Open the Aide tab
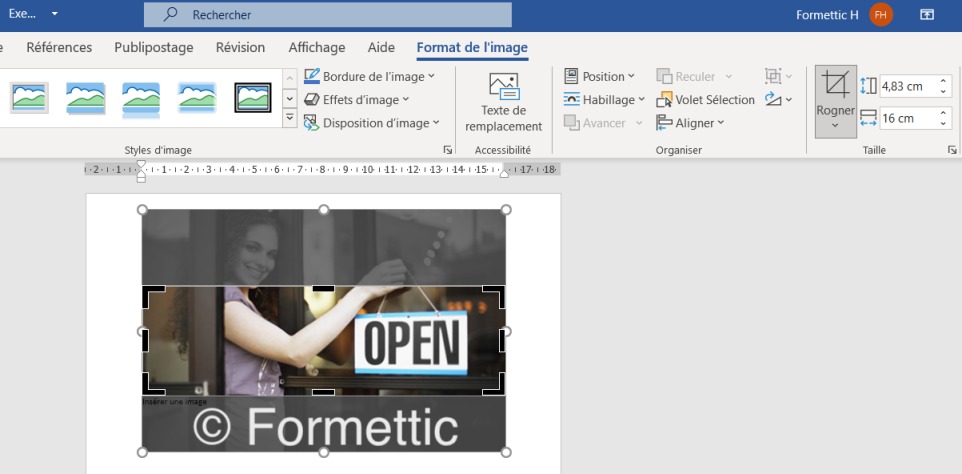This screenshot has height=474, width=962. point(381,48)
